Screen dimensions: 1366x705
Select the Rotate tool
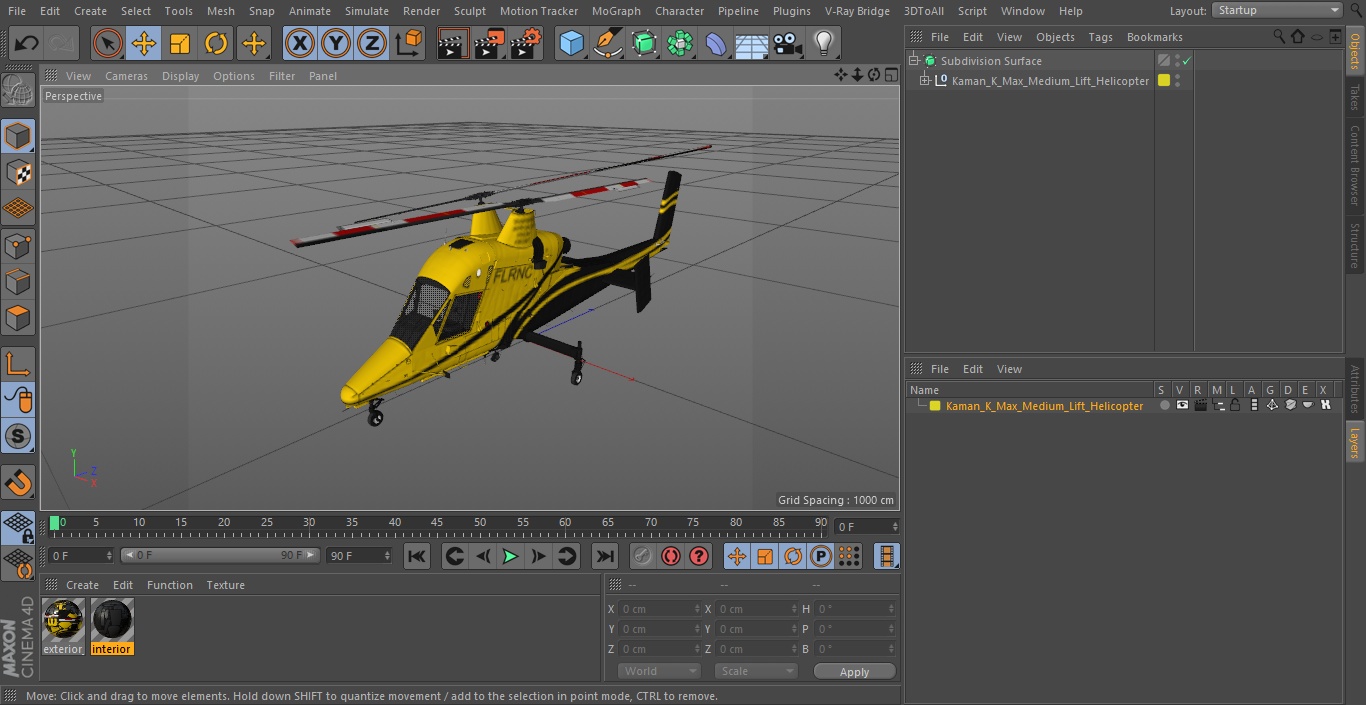point(216,43)
